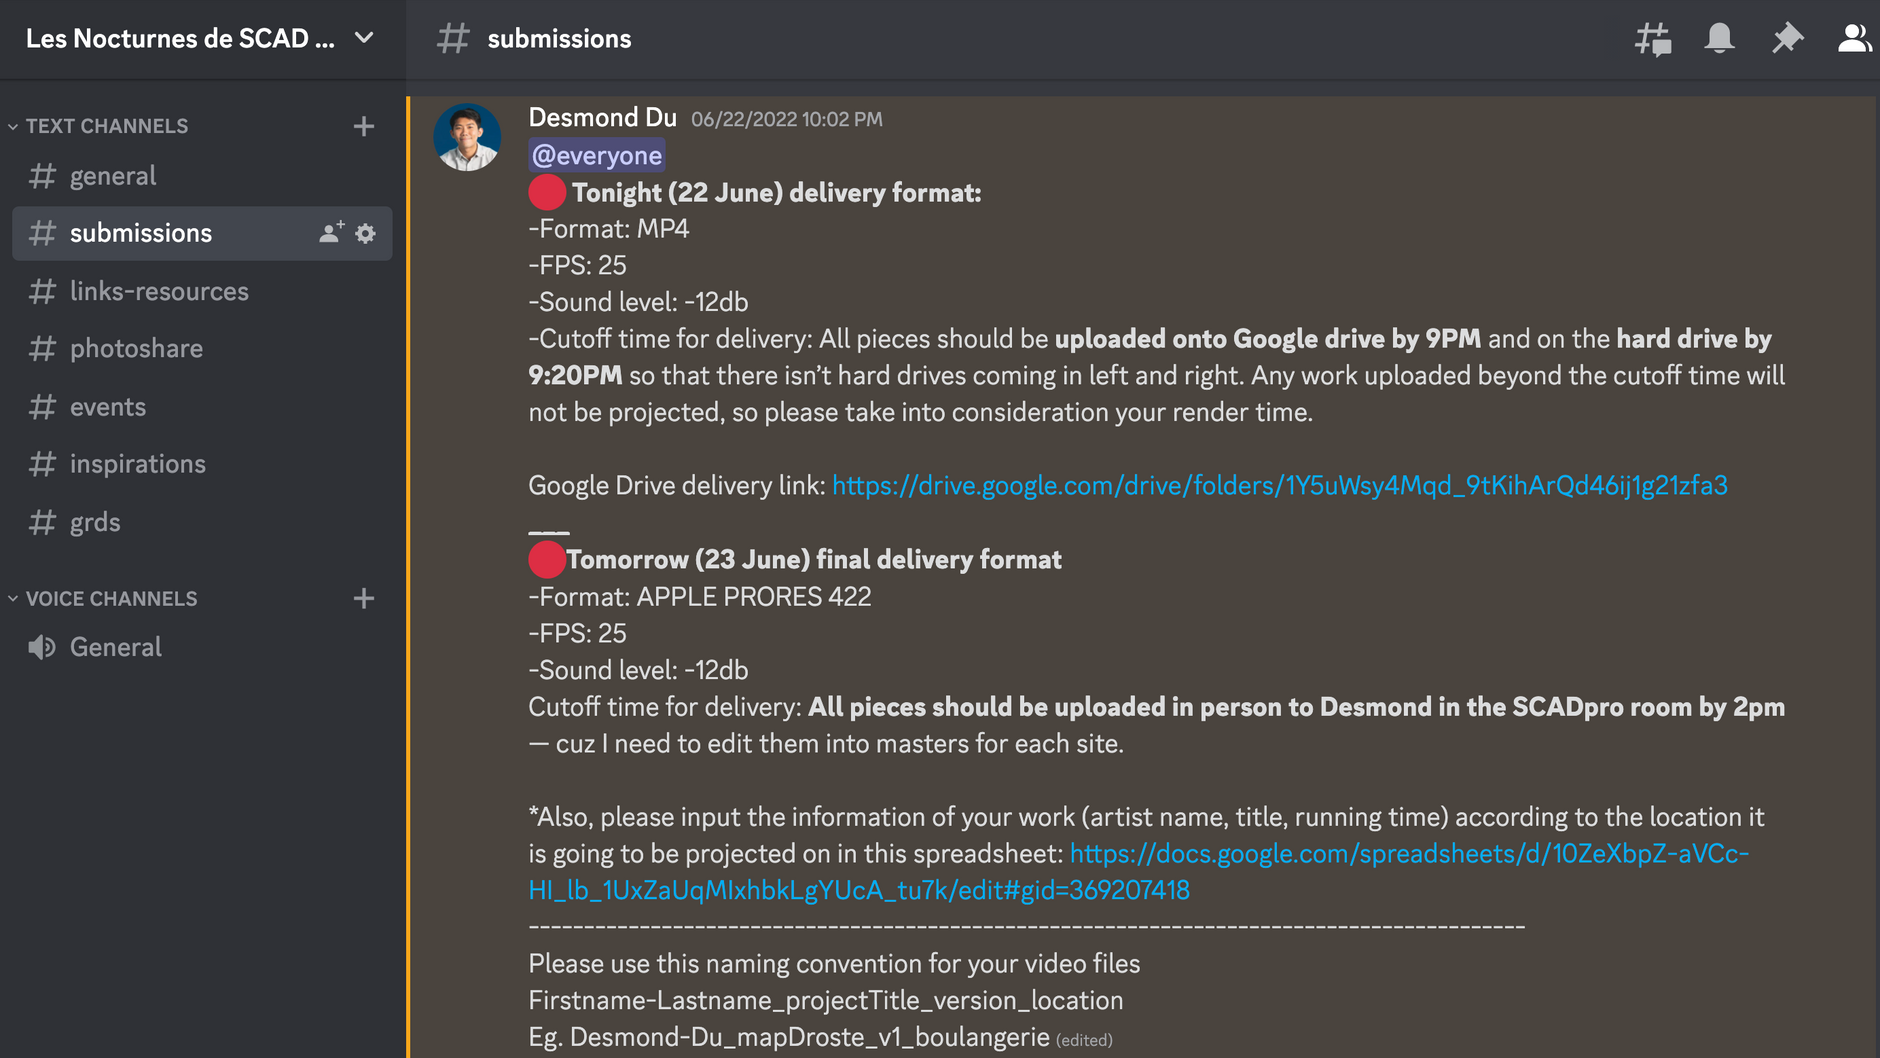
Task: Open notification settings bell icon
Action: coord(1719,39)
